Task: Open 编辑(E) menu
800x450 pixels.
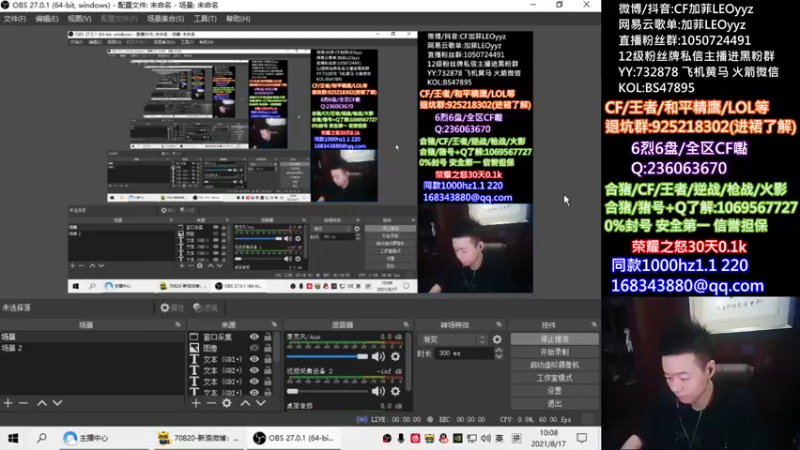Action: pyautogui.click(x=47, y=19)
